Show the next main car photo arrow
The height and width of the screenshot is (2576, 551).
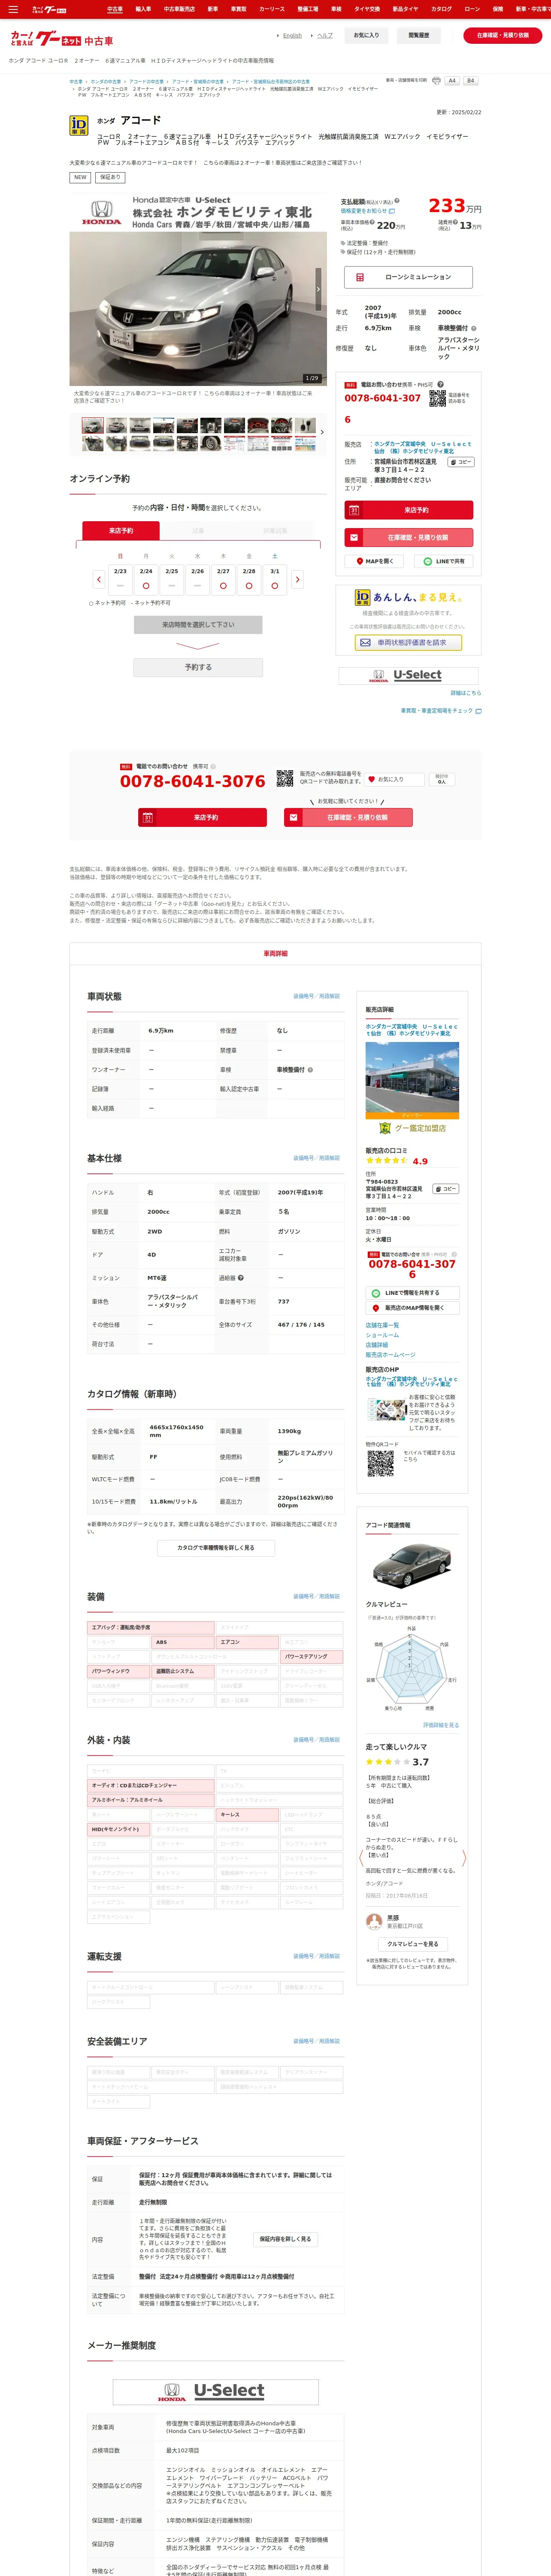(319, 289)
